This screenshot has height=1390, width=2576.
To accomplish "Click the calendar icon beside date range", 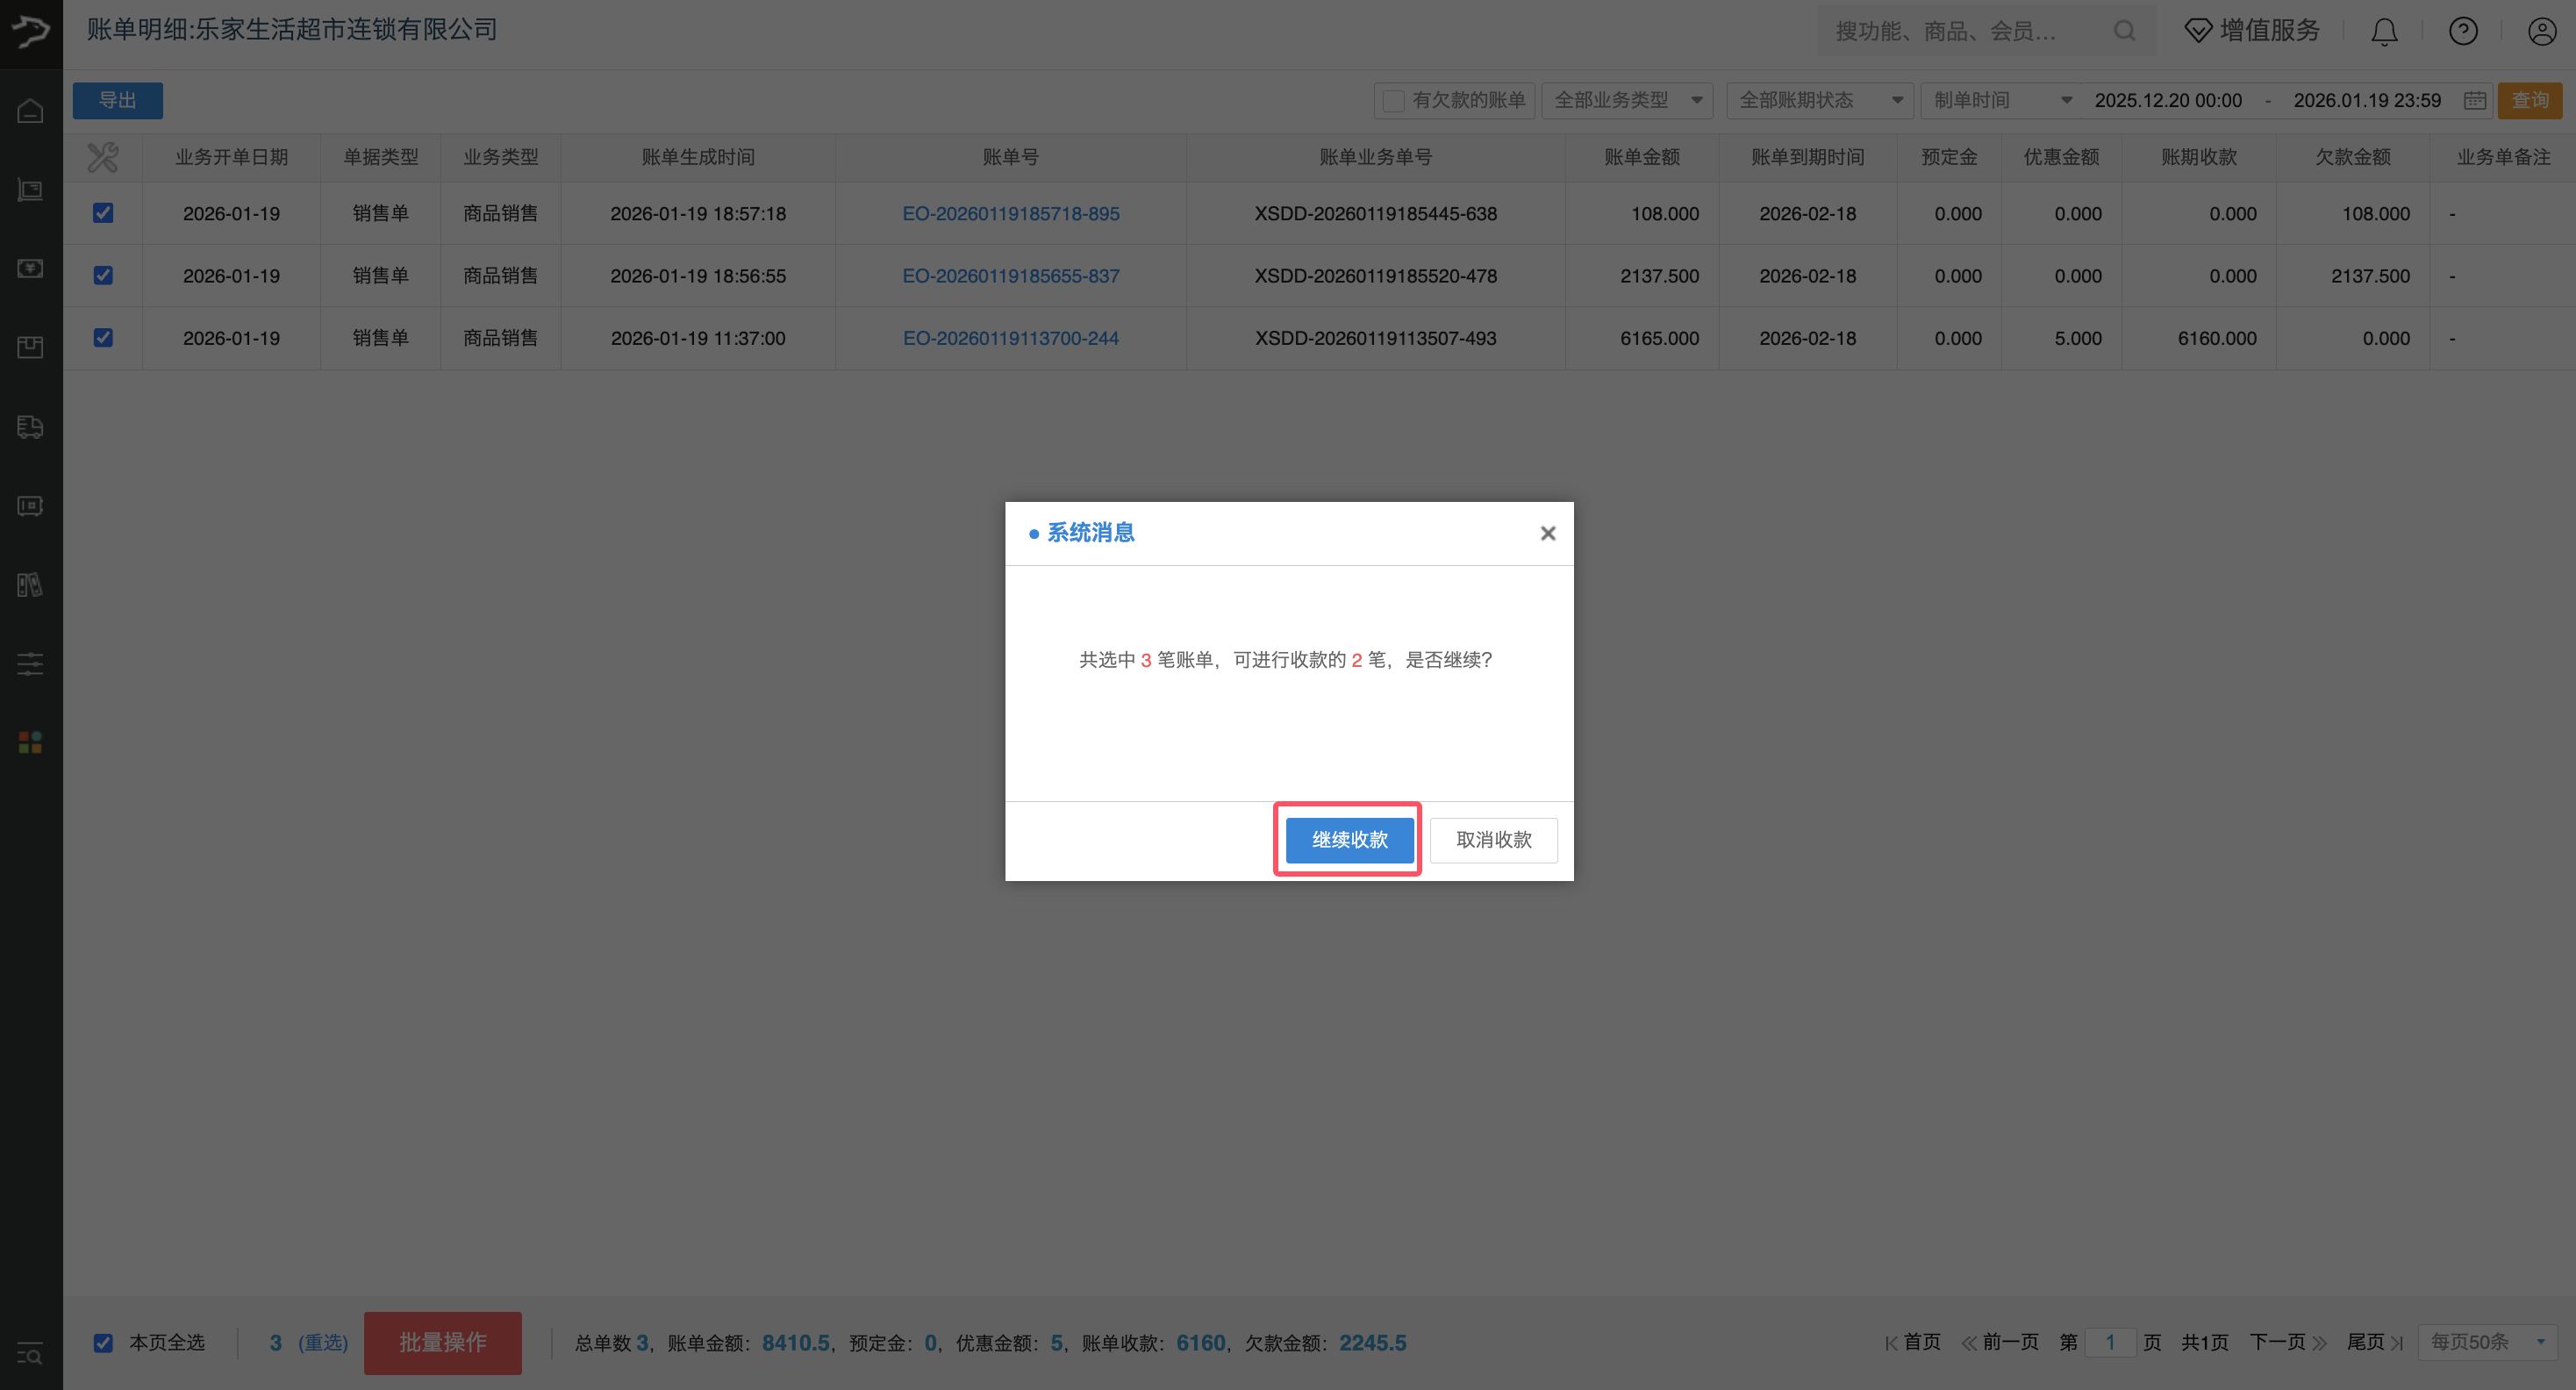I will (2475, 100).
